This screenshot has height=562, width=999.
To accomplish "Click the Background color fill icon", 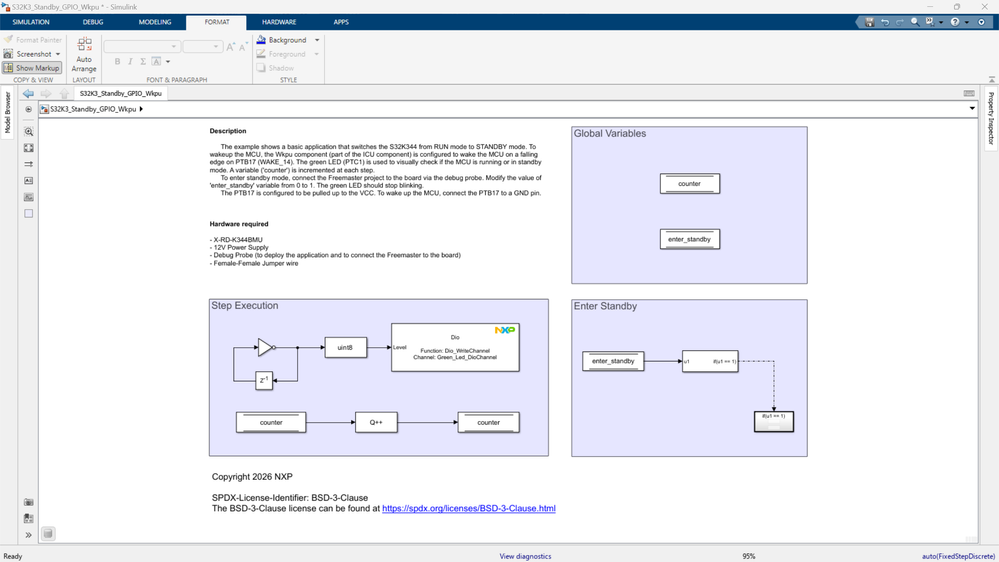I will click(261, 40).
